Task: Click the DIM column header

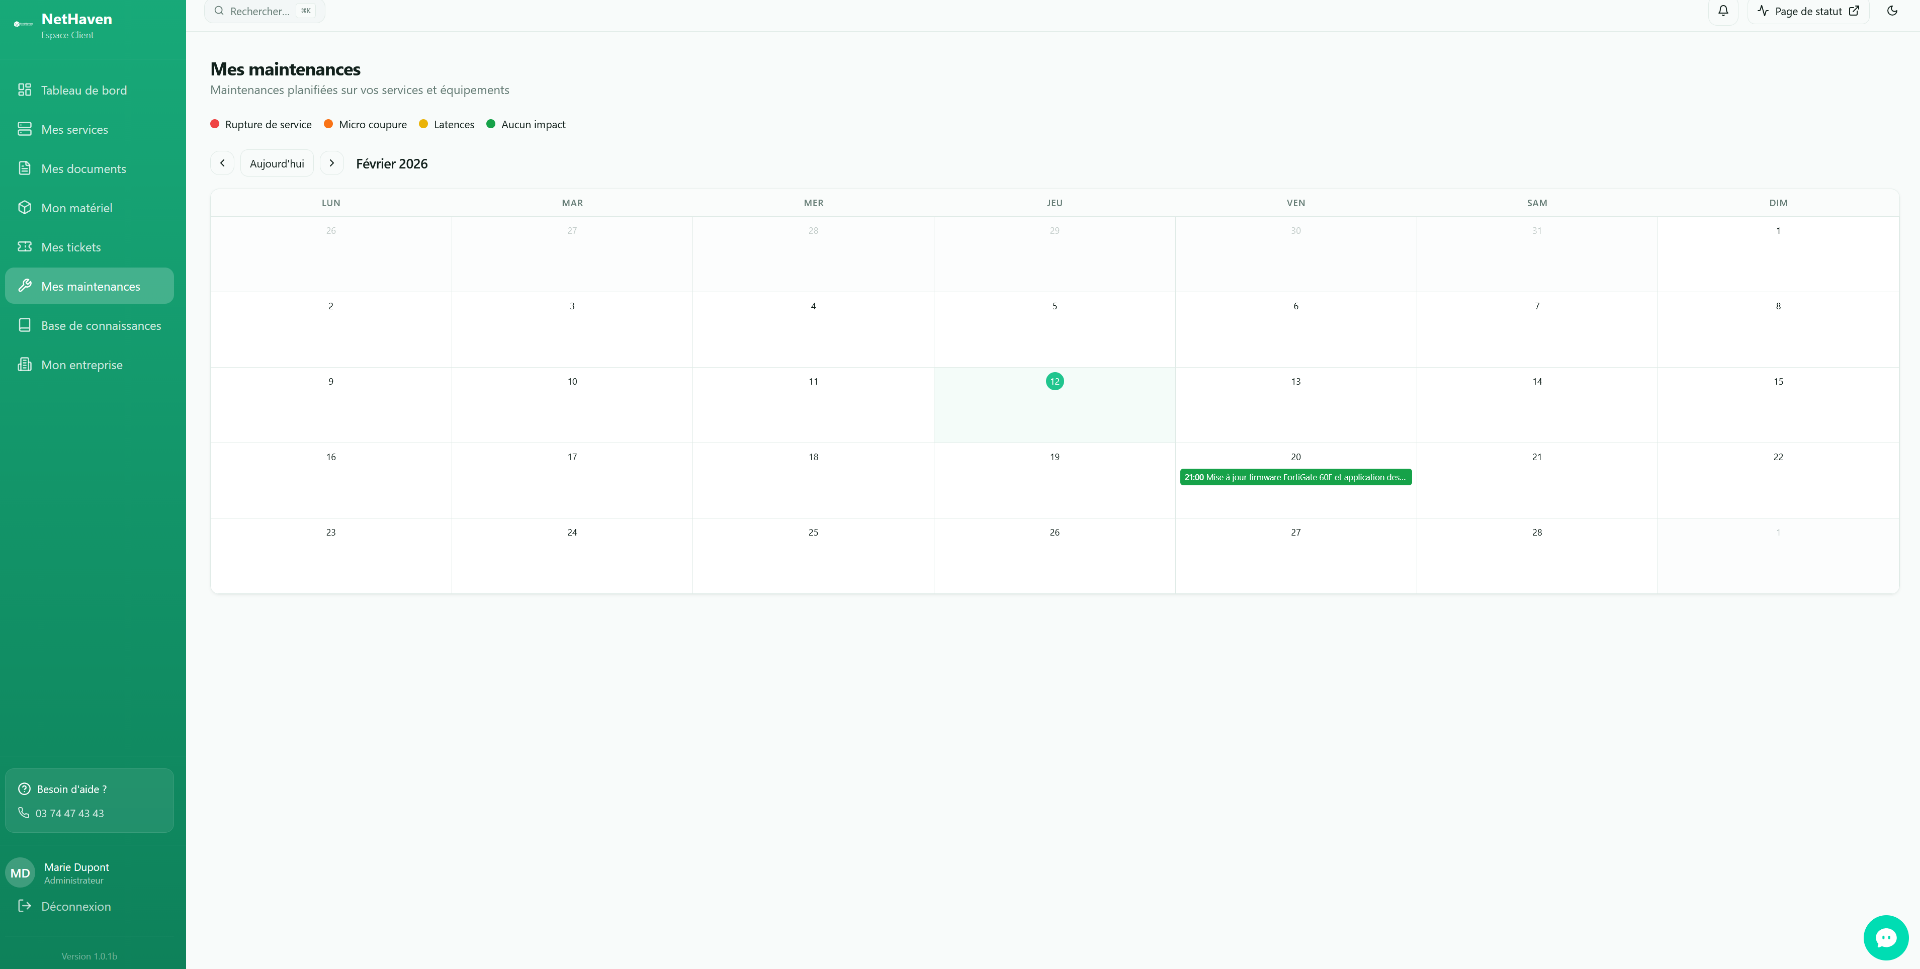Action: tap(1778, 203)
